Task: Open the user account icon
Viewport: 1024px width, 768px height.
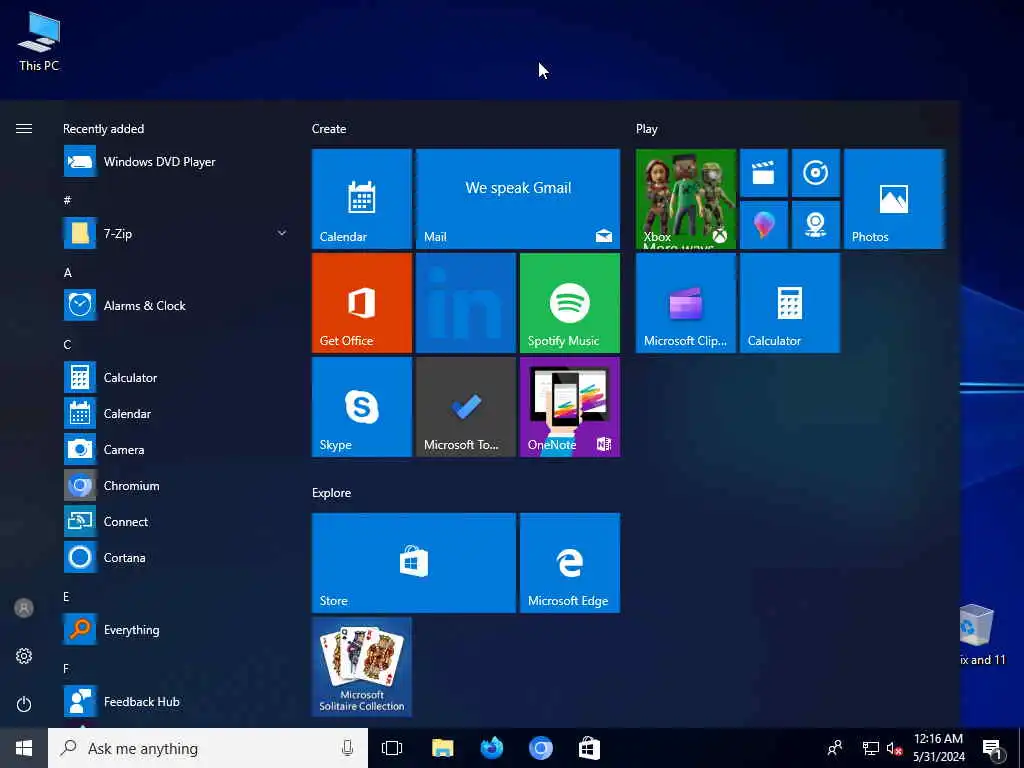Action: point(24,608)
